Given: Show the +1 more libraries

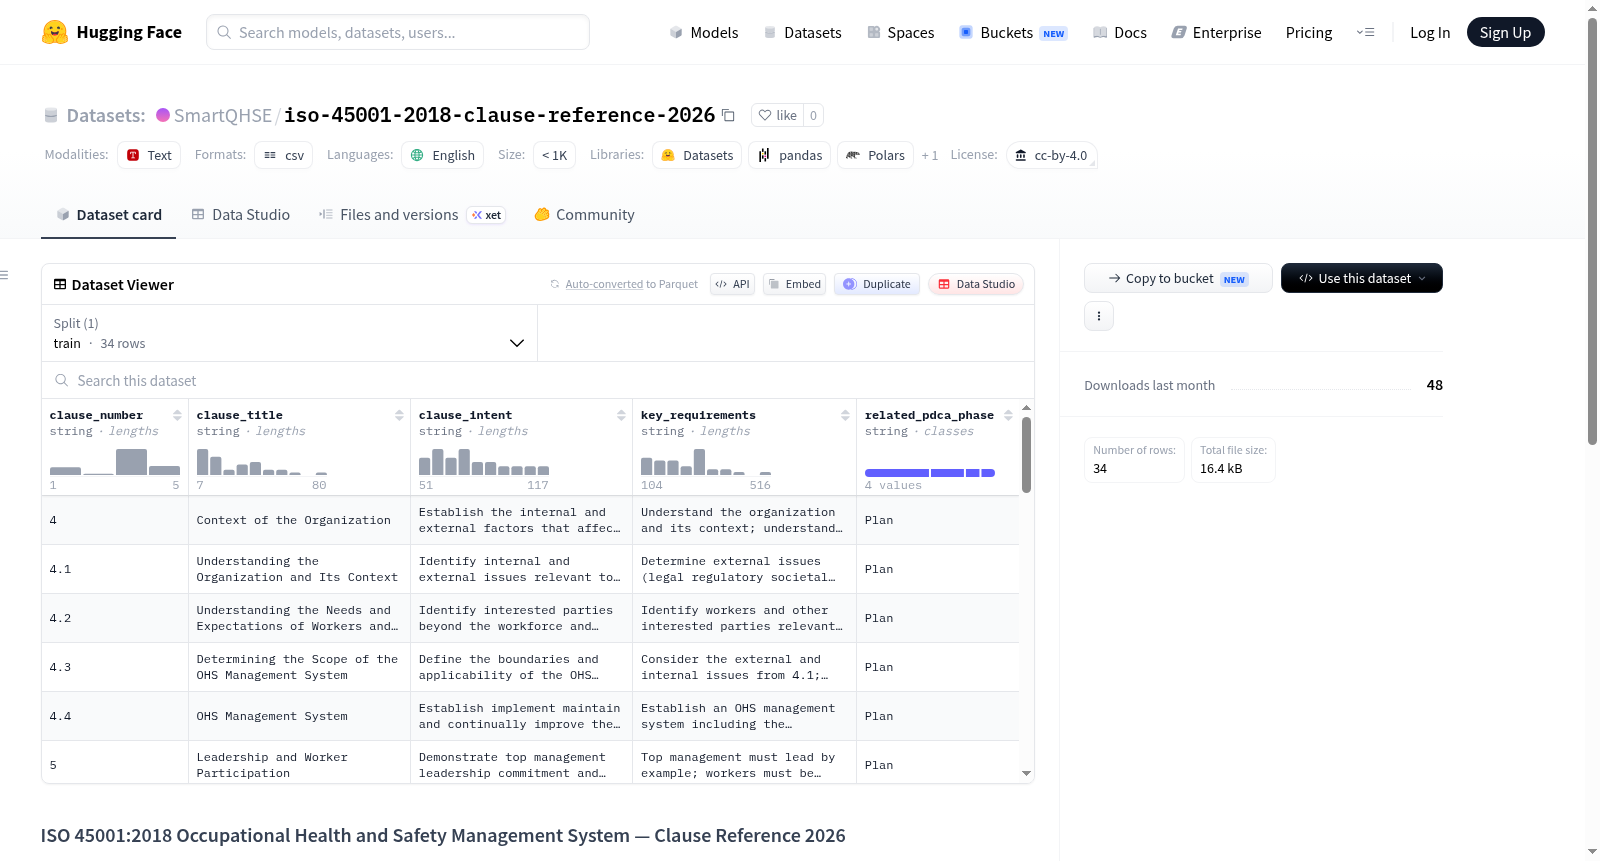Looking at the screenshot, I should click(x=930, y=155).
